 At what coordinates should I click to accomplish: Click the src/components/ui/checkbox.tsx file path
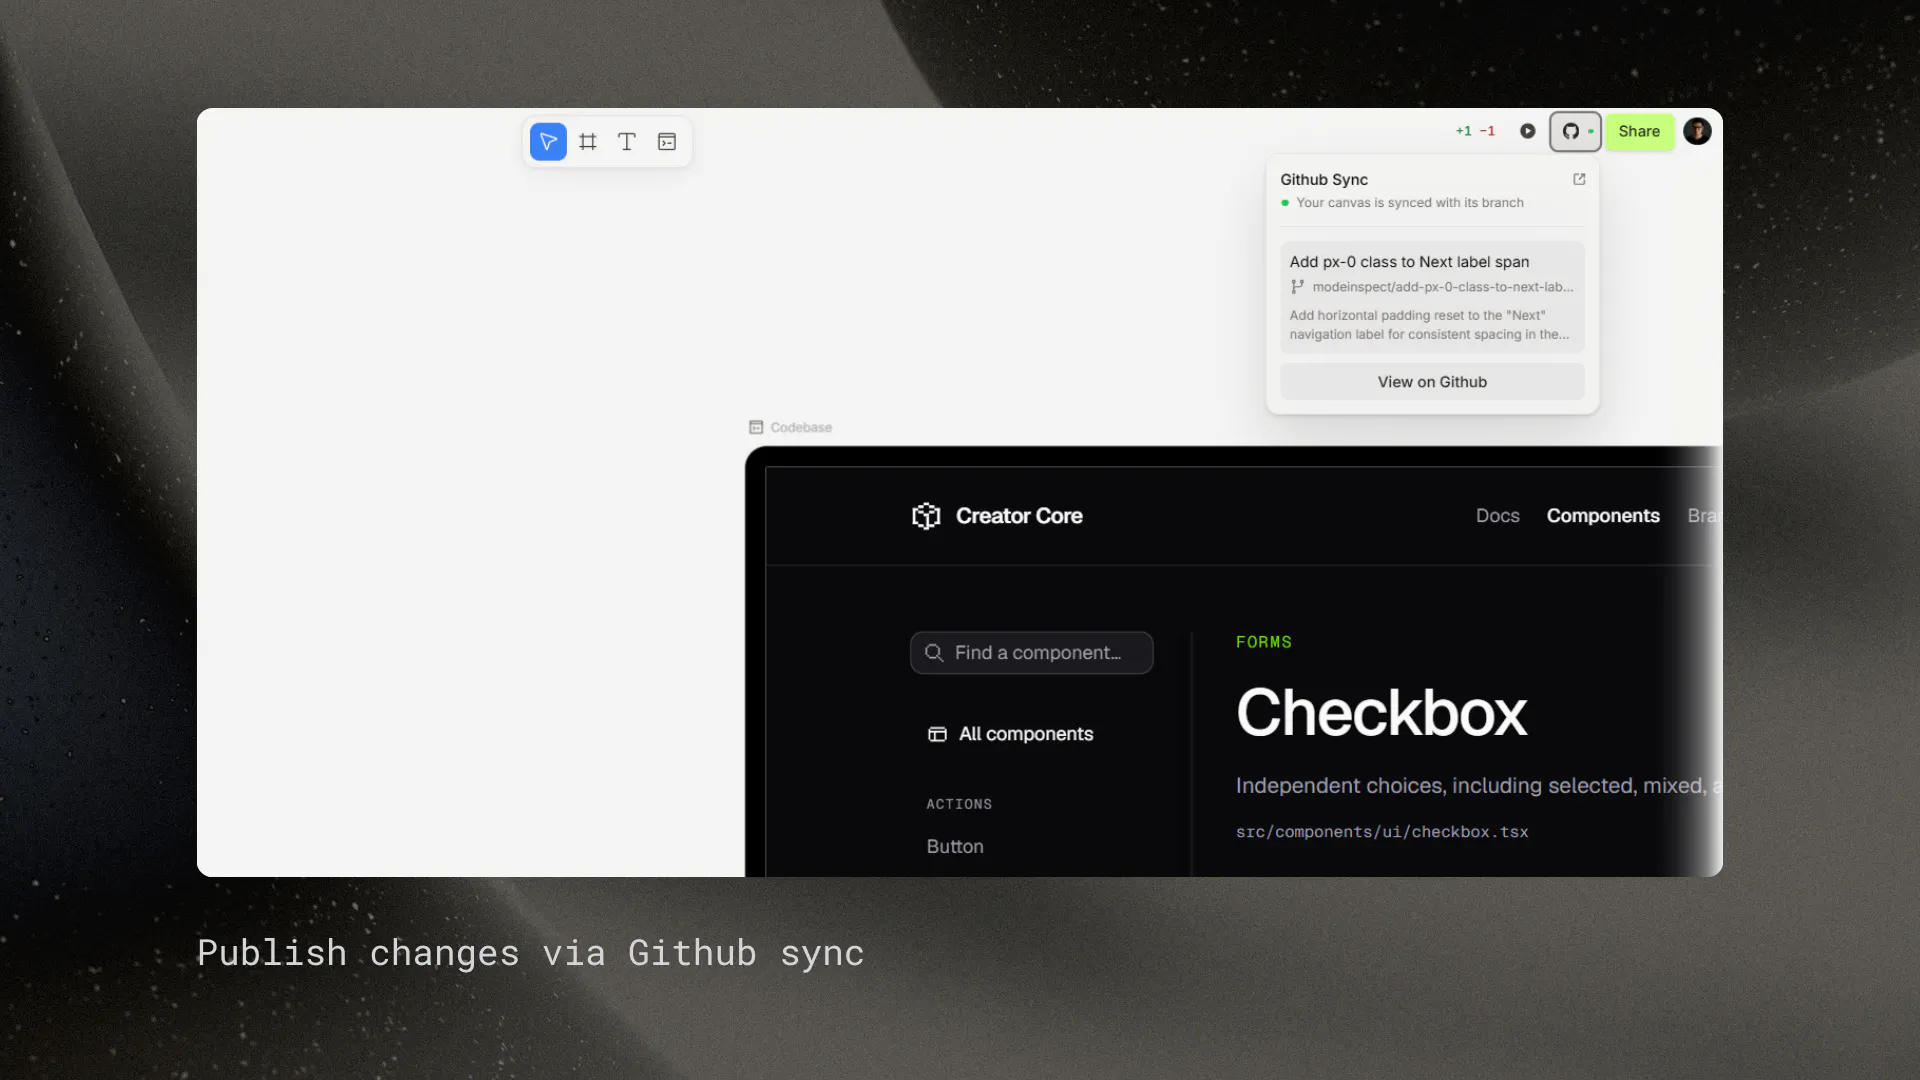click(x=1382, y=832)
